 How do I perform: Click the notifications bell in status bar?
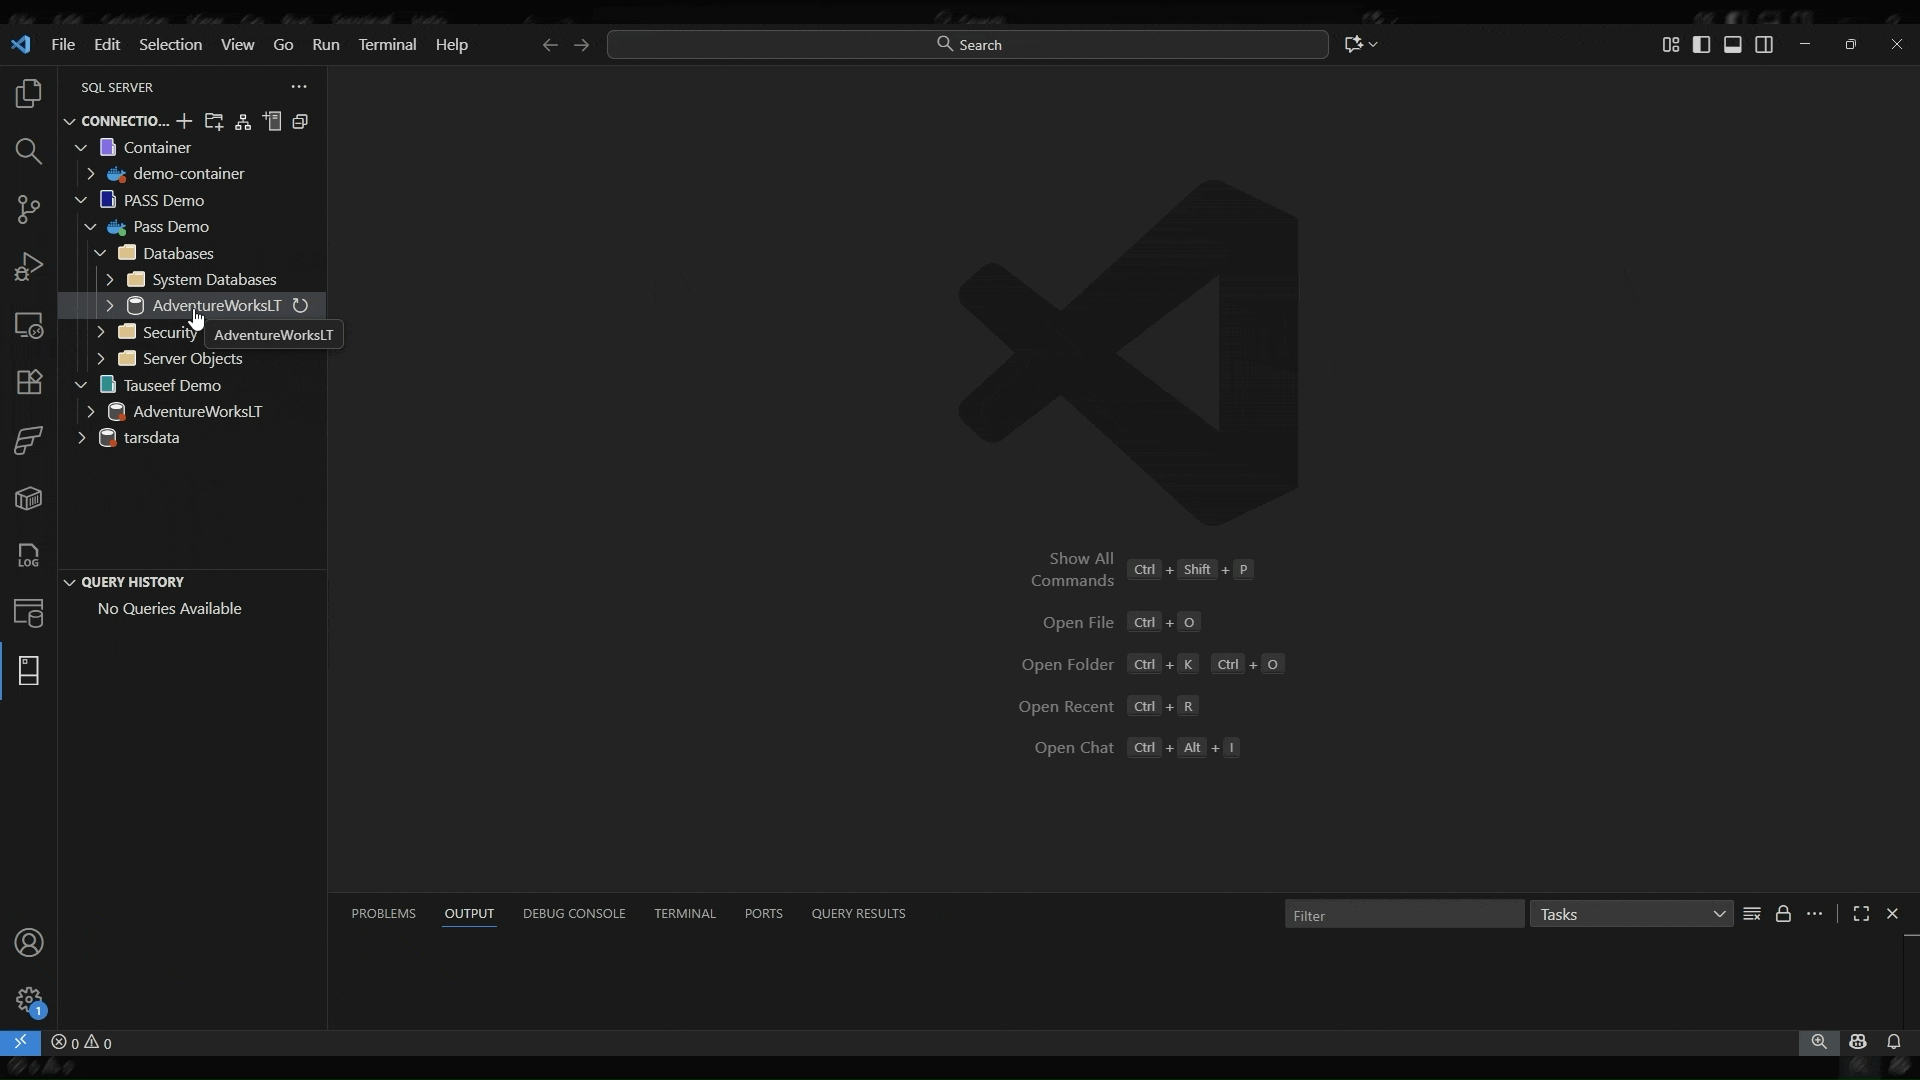[1894, 1042]
